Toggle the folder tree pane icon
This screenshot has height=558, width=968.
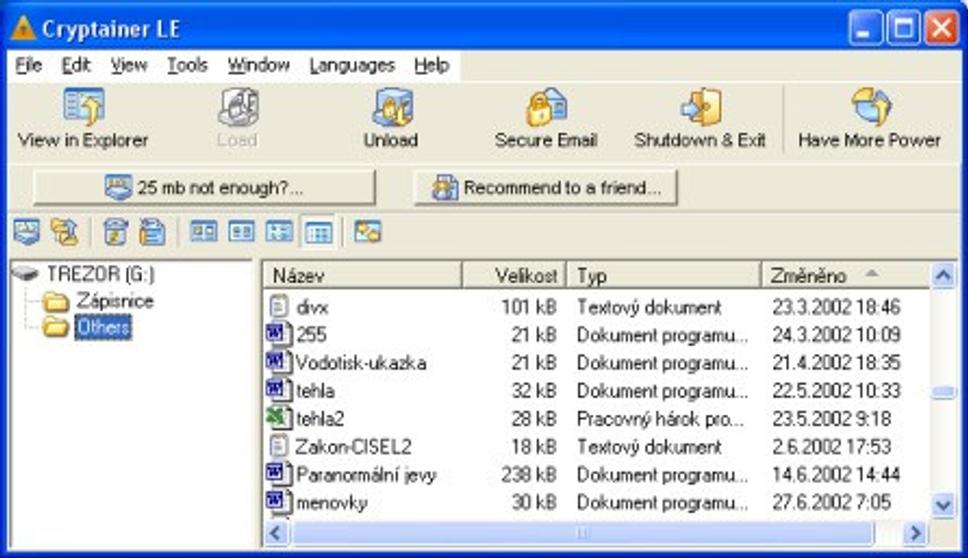pyautogui.click(x=368, y=232)
